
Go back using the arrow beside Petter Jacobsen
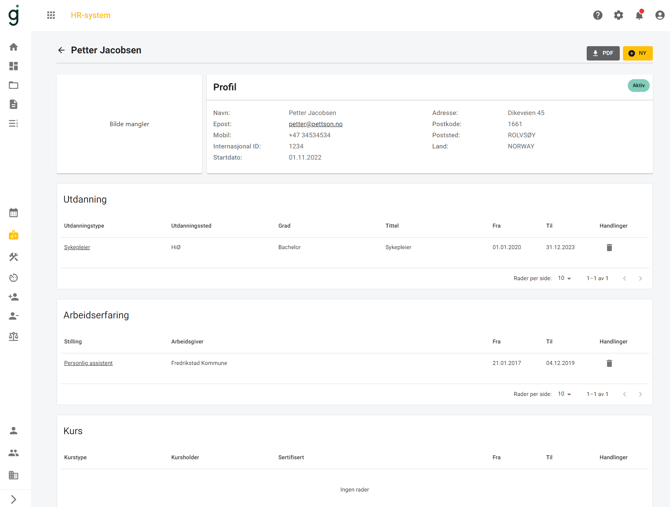[x=61, y=50]
